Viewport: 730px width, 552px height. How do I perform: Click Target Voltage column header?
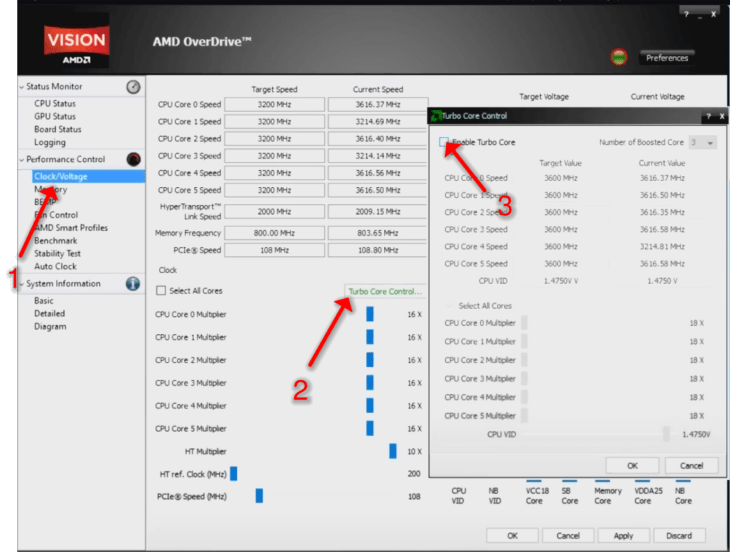544,97
